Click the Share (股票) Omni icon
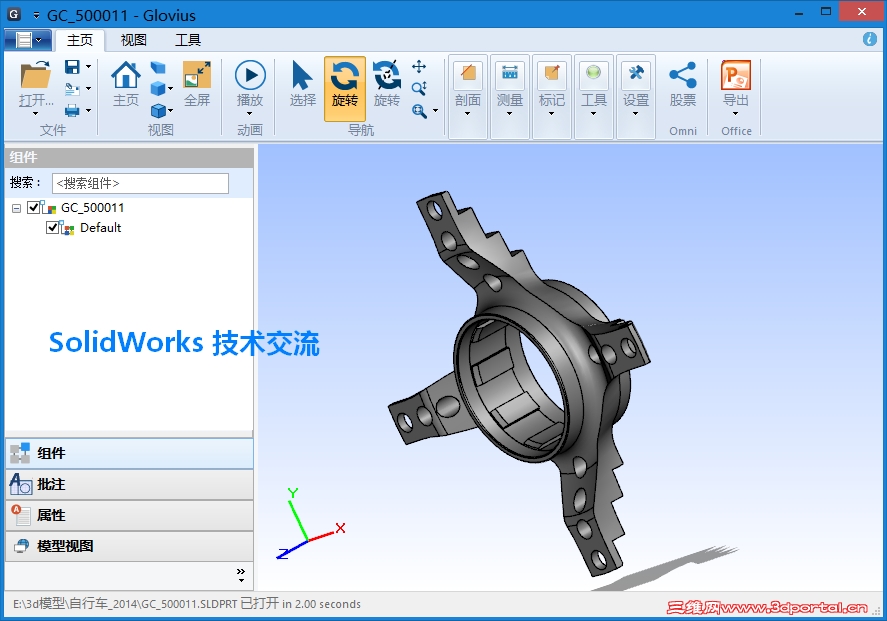The image size is (887, 621). (x=683, y=75)
